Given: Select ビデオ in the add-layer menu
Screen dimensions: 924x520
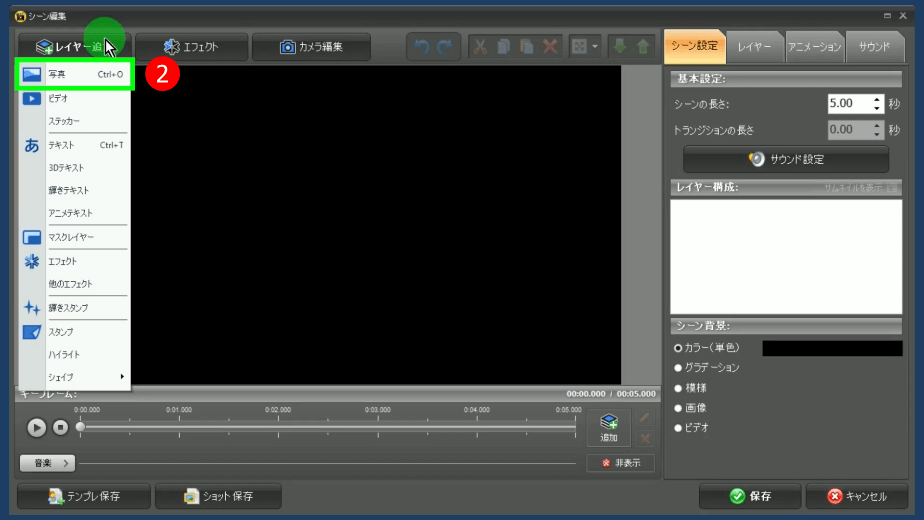Looking at the screenshot, I should click(x=74, y=98).
